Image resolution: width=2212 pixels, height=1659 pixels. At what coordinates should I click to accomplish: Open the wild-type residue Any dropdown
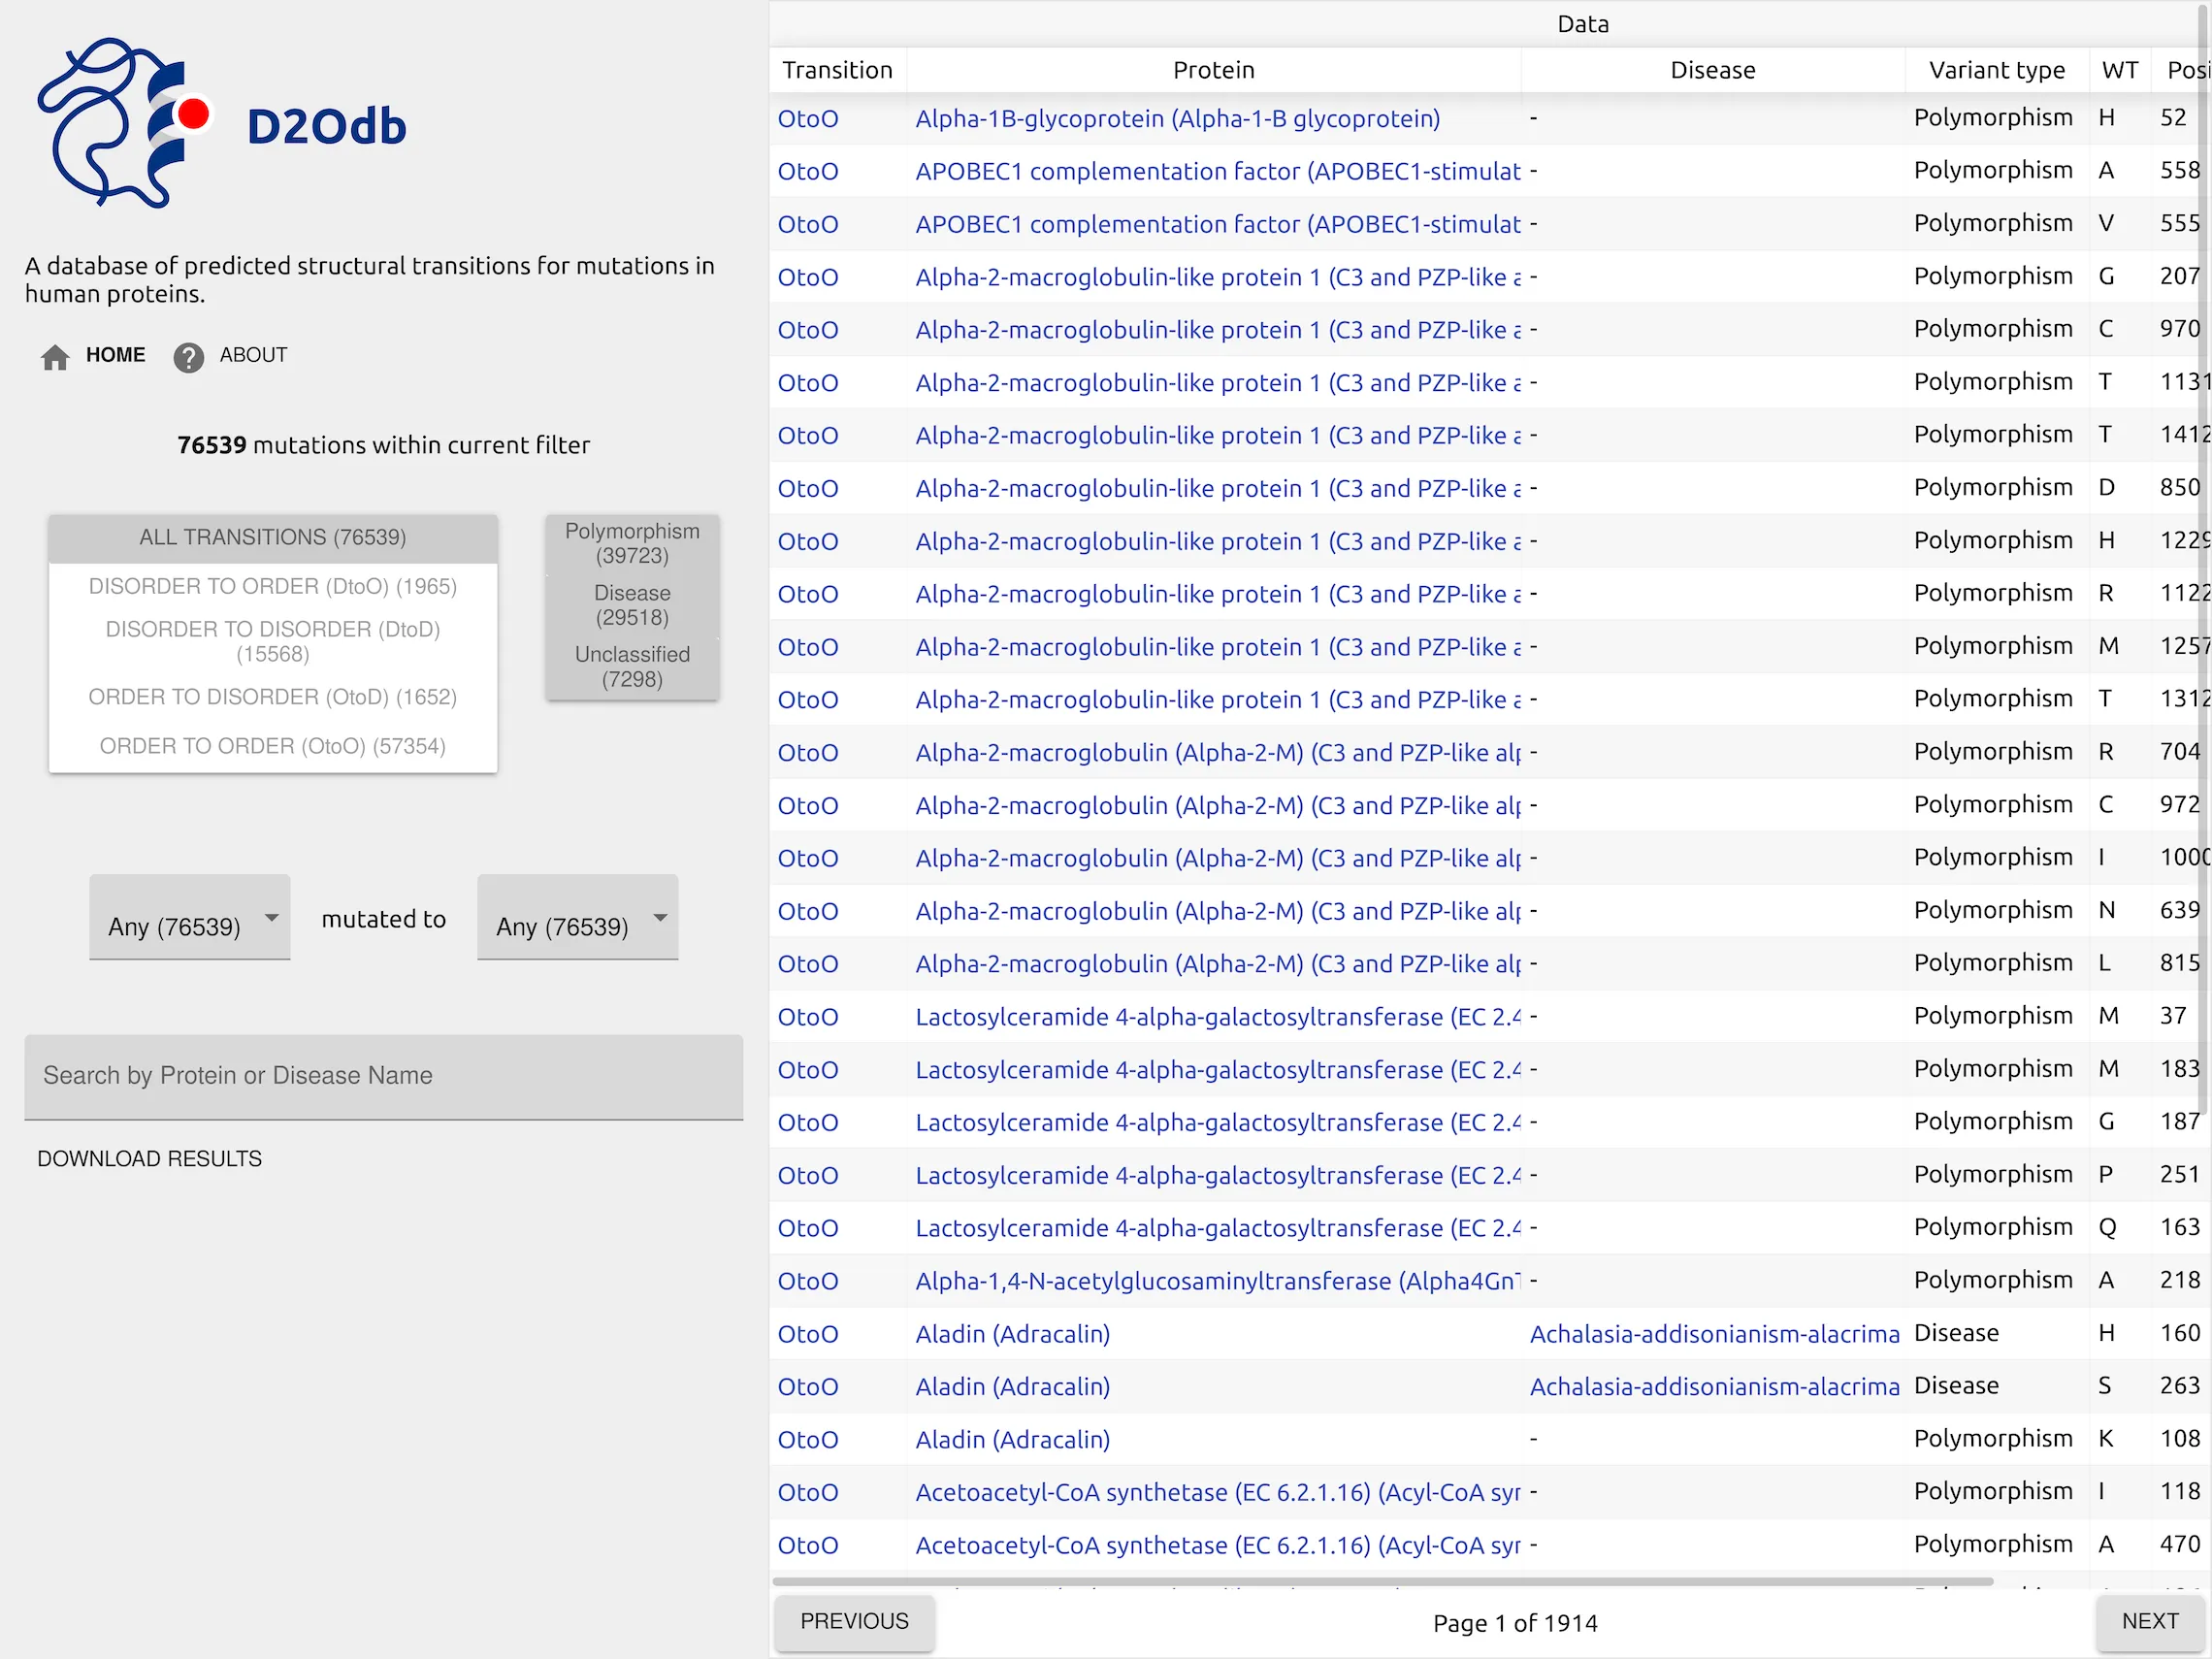click(x=190, y=918)
